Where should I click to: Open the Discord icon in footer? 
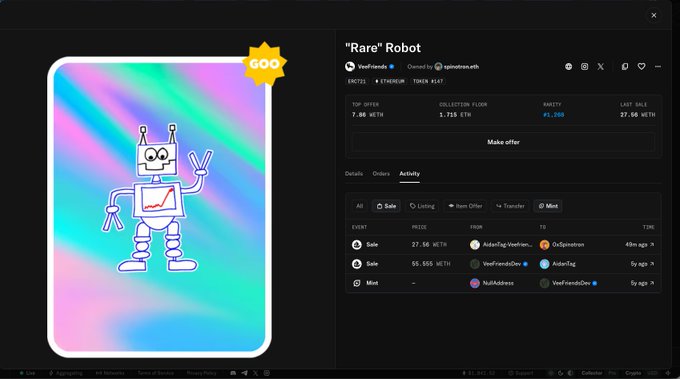point(233,373)
